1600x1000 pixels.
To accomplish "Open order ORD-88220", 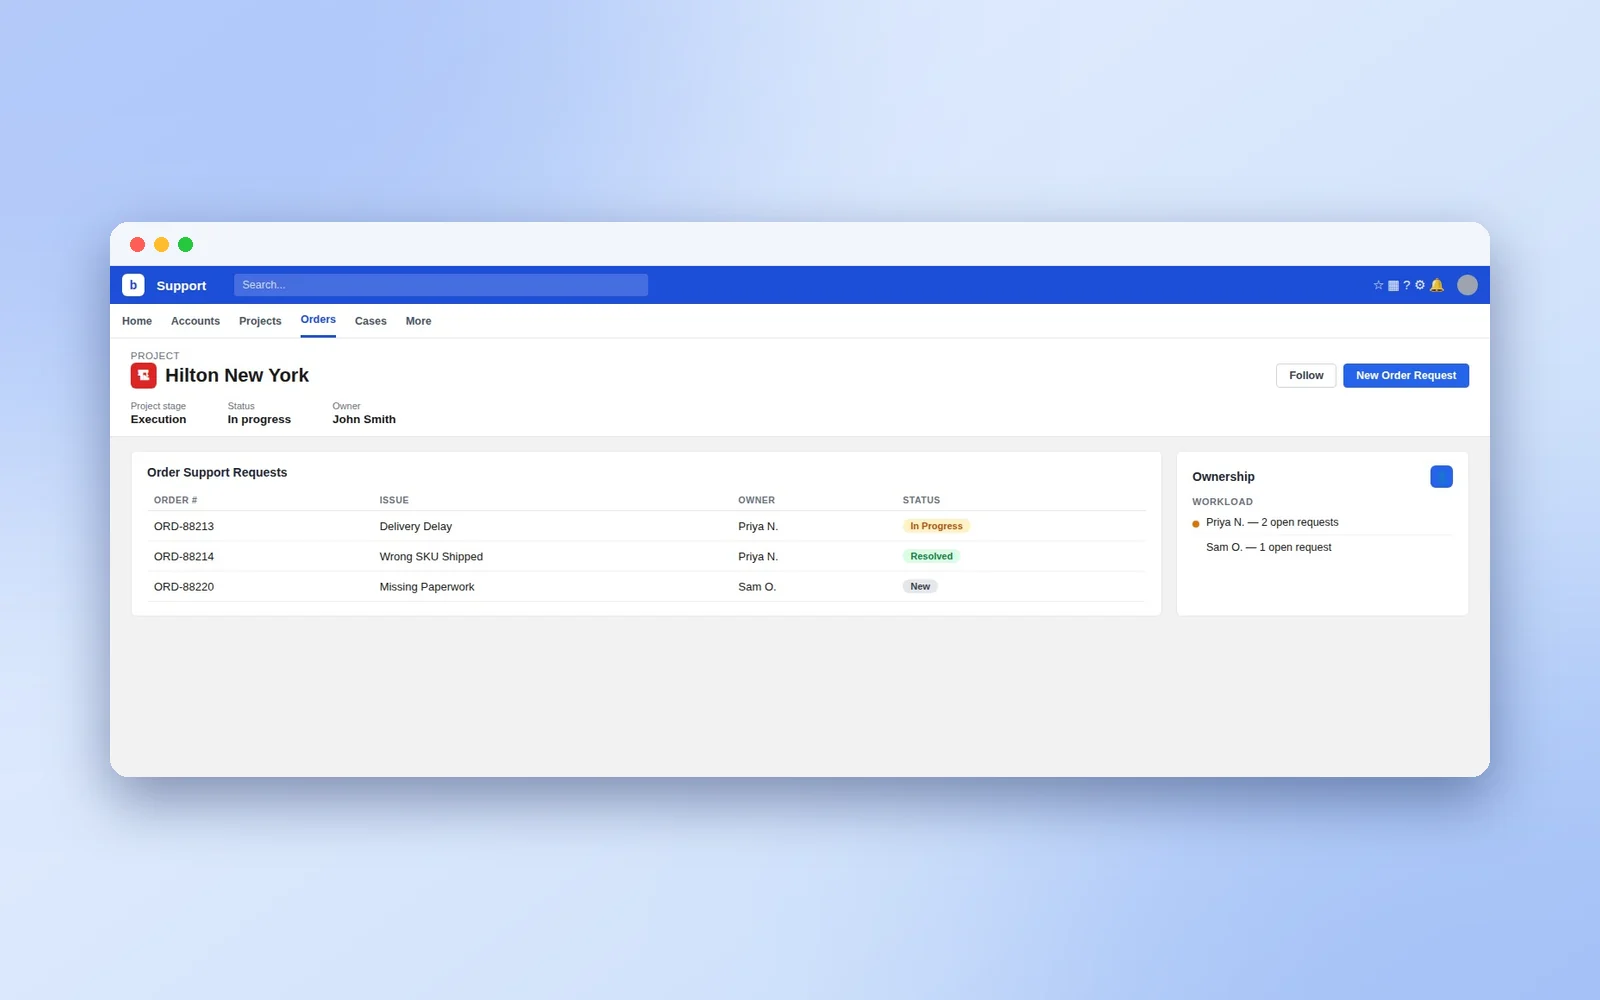I will (184, 587).
